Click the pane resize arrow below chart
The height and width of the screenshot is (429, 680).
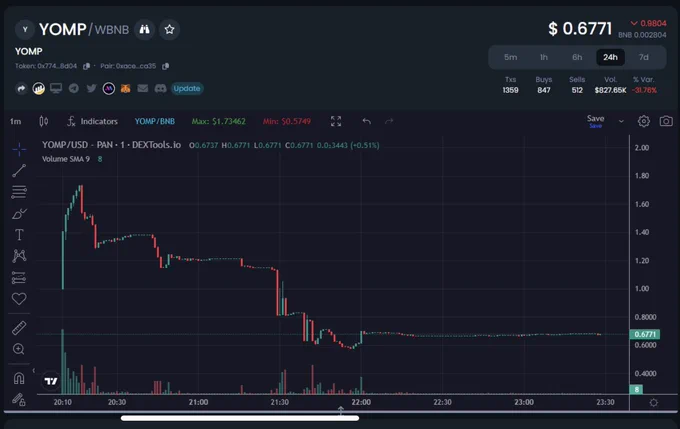[341, 410]
